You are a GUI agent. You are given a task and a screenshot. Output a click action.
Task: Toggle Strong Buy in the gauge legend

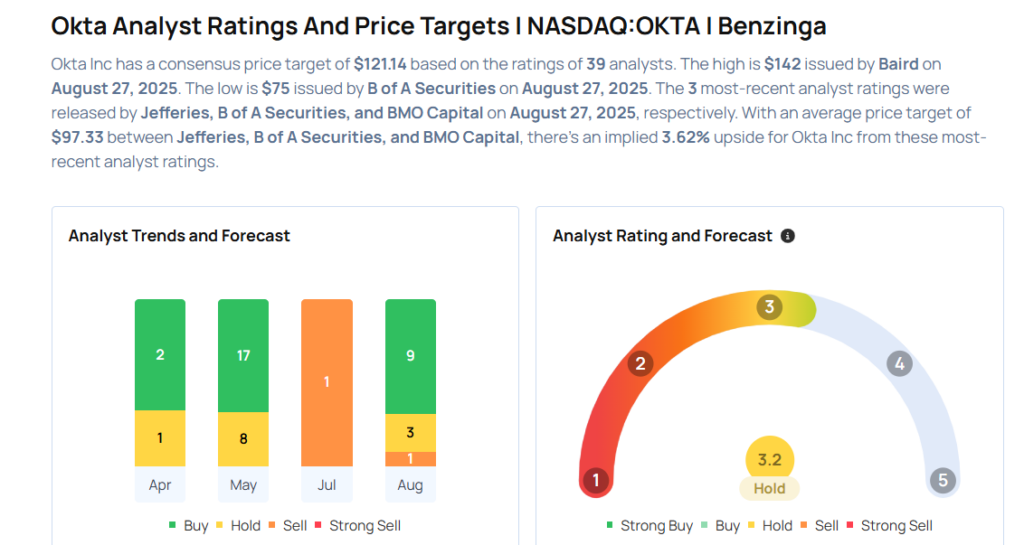click(650, 525)
